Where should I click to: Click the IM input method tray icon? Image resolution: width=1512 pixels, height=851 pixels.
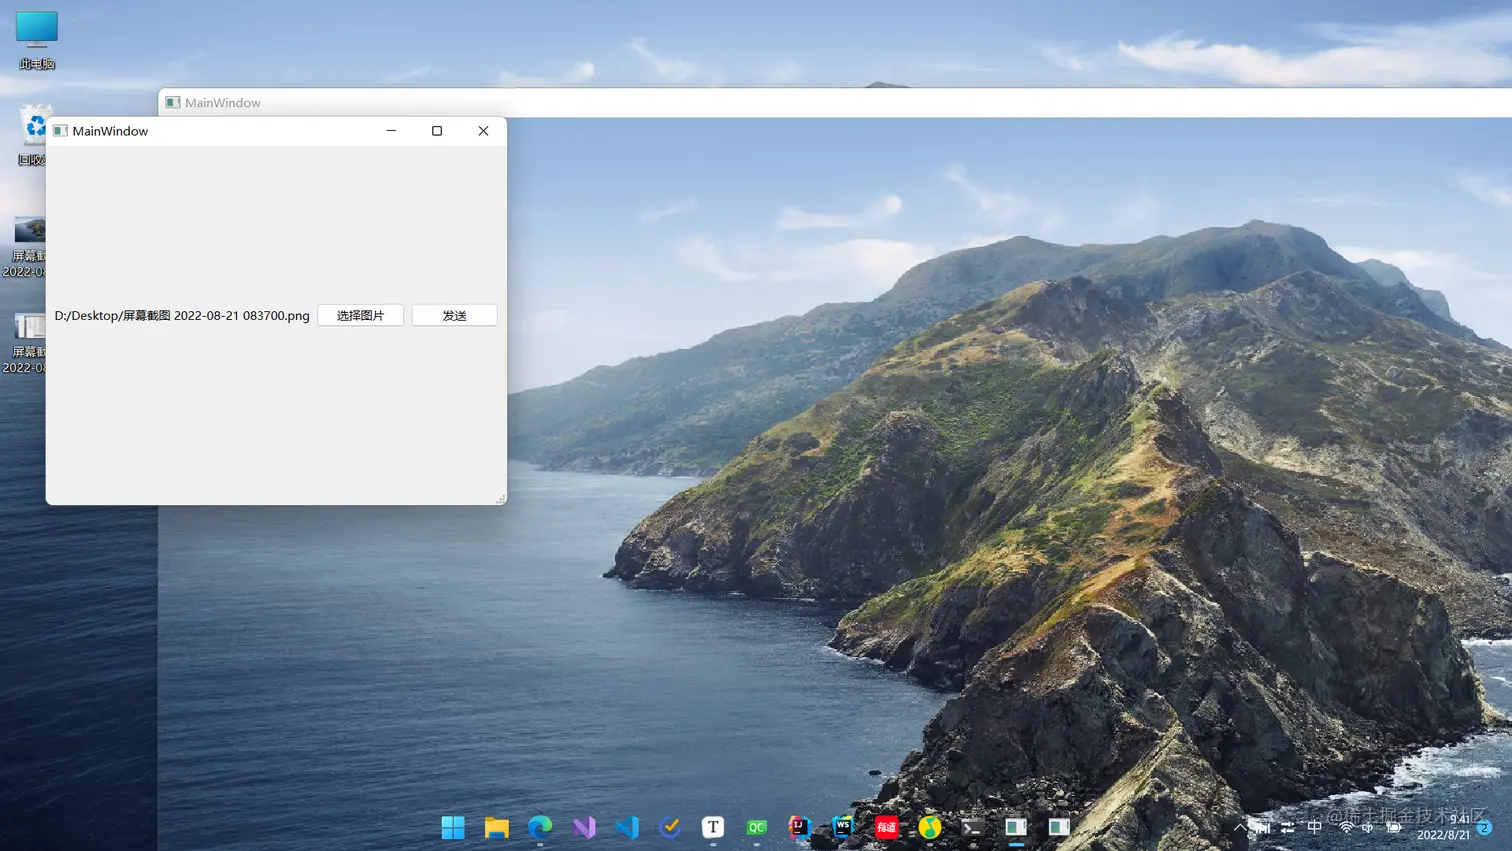[1263, 827]
